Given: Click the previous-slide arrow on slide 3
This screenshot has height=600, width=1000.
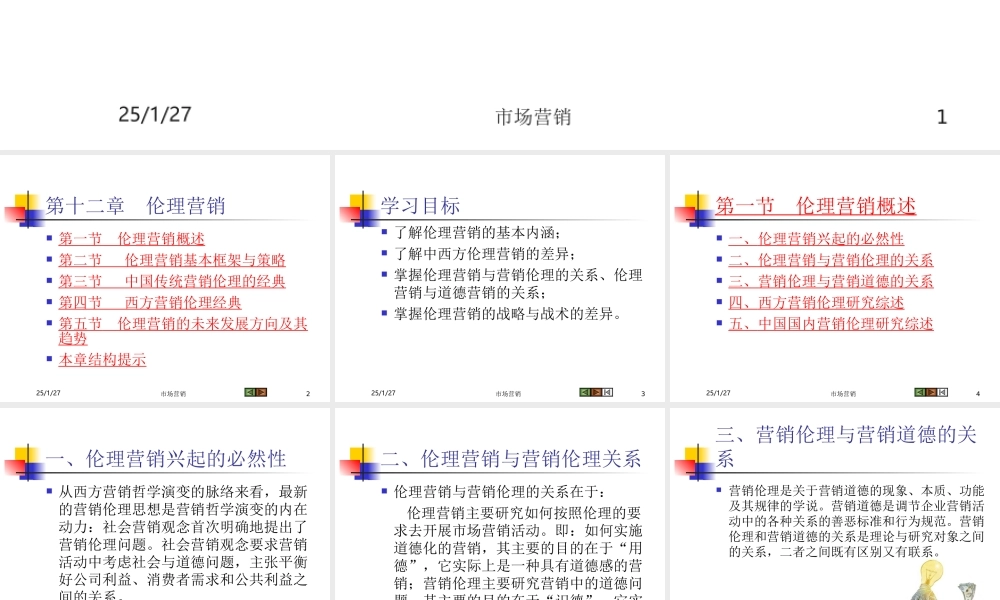Looking at the screenshot, I should tap(584, 392).
